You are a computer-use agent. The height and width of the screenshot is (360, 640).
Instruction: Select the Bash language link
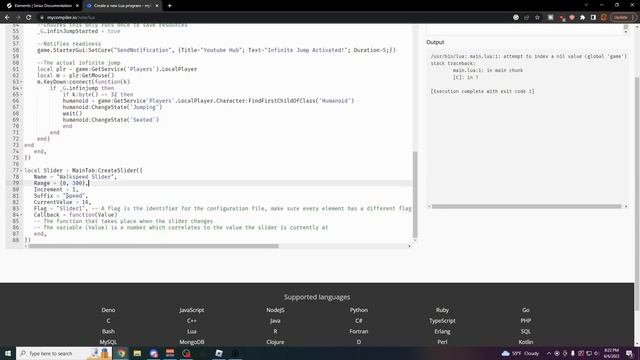pos(108,331)
